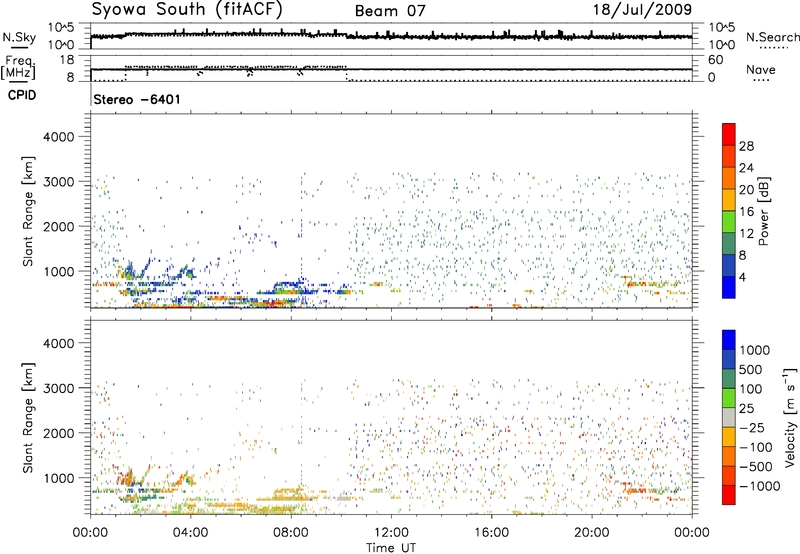Click the '24' value on power scale

click(x=746, y=168)
